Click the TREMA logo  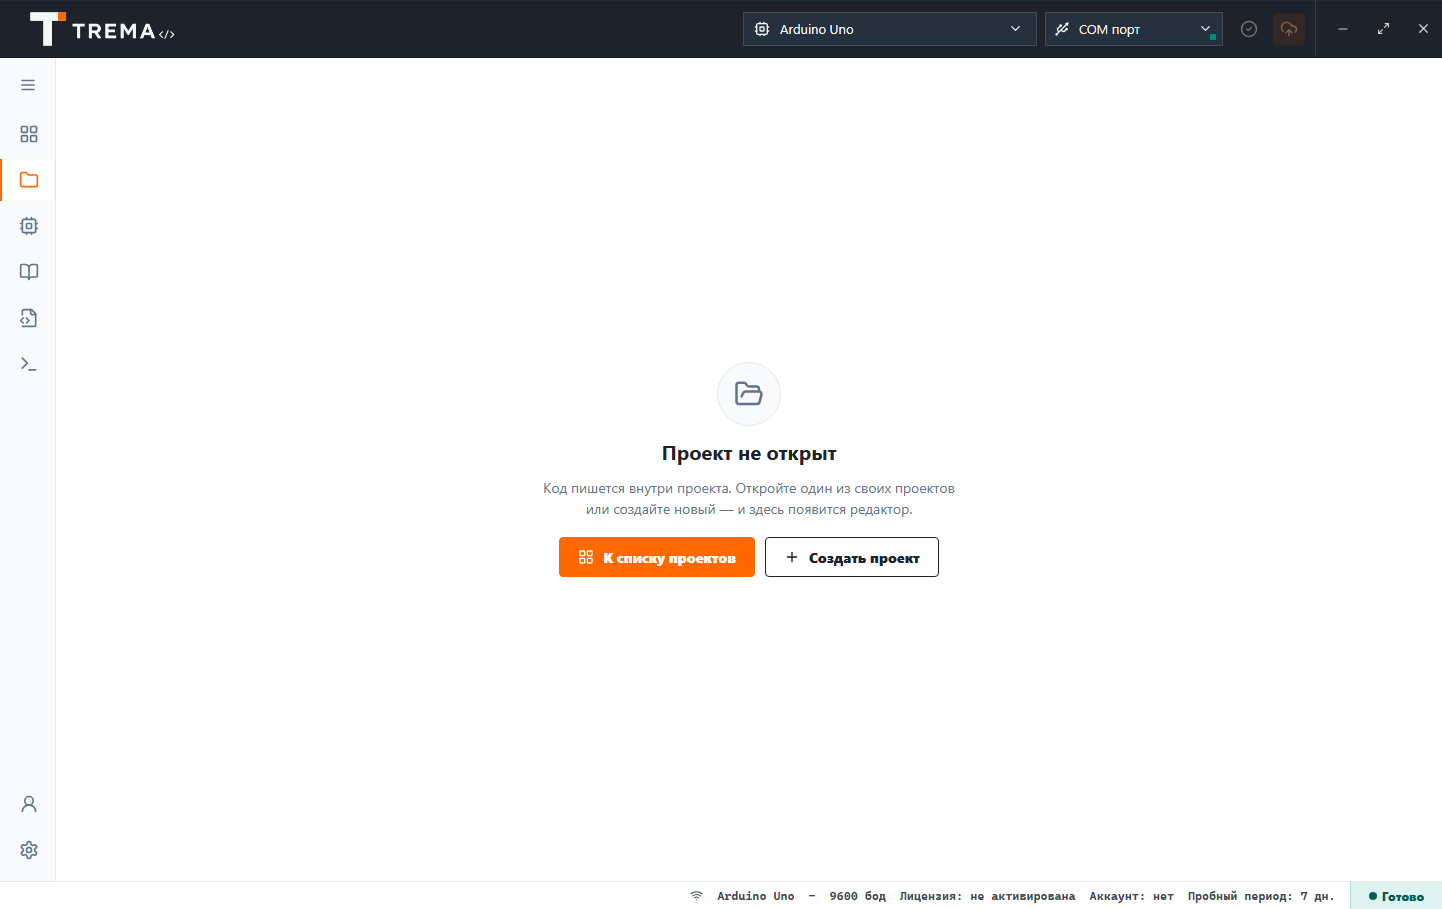[x=102, y=29]
